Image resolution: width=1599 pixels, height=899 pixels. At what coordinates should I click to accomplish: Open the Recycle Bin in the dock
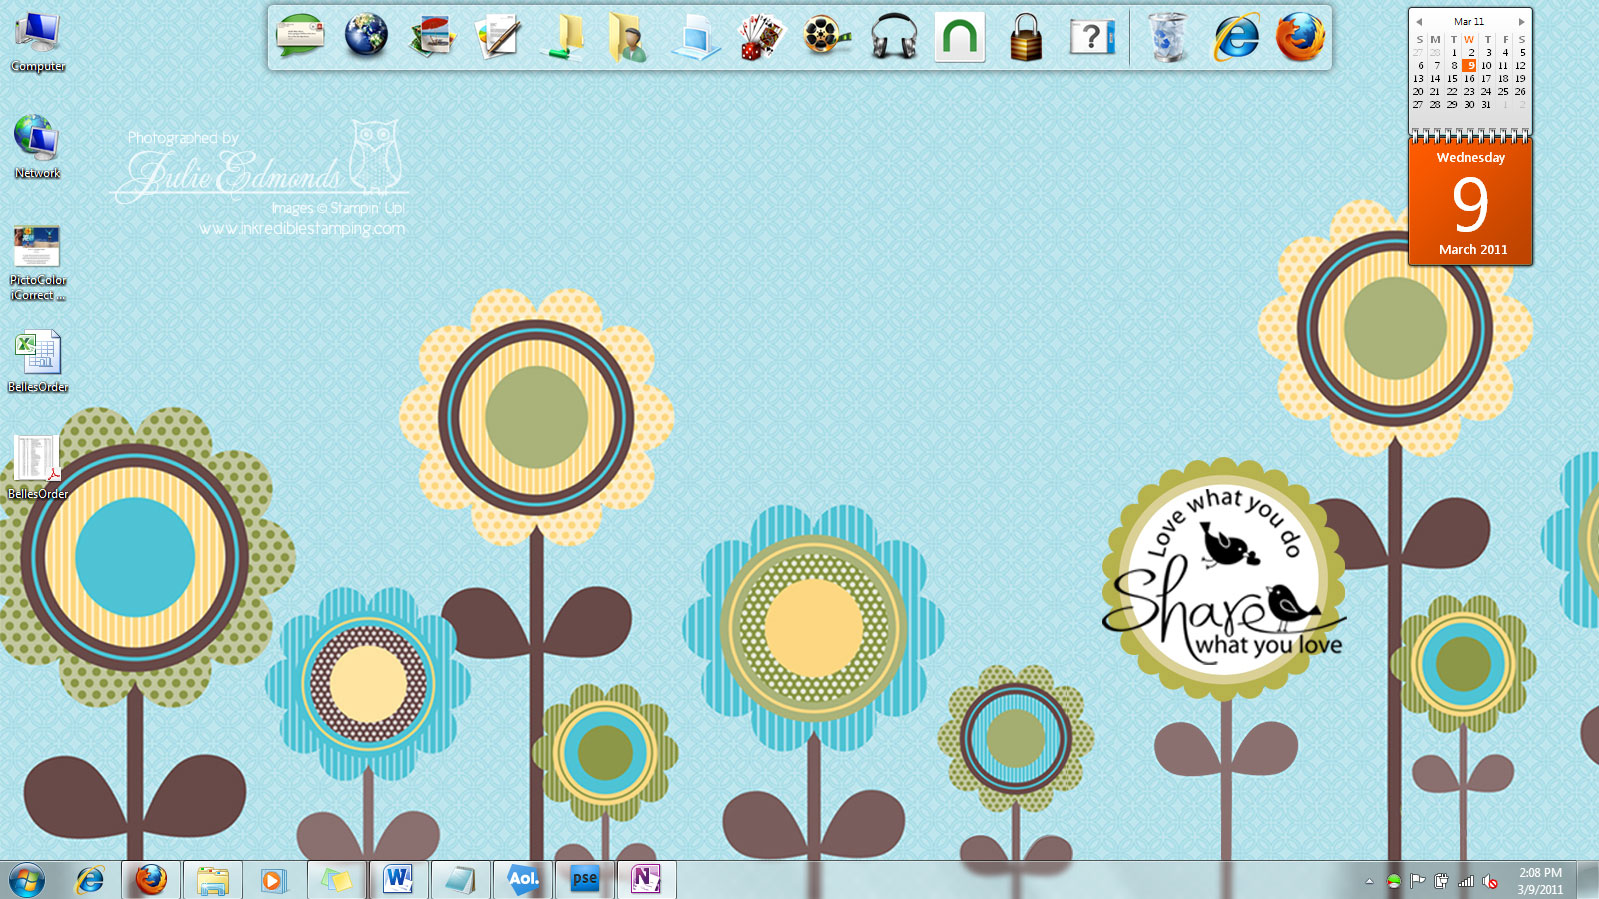[1167, 39]
